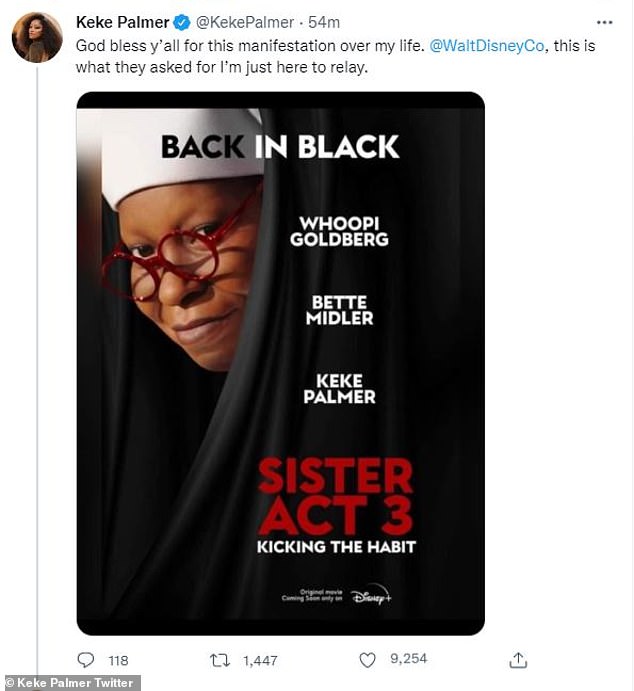Click the blue verified badge
The height and width of the screenshot is (691, 634).
coord(182,22)
